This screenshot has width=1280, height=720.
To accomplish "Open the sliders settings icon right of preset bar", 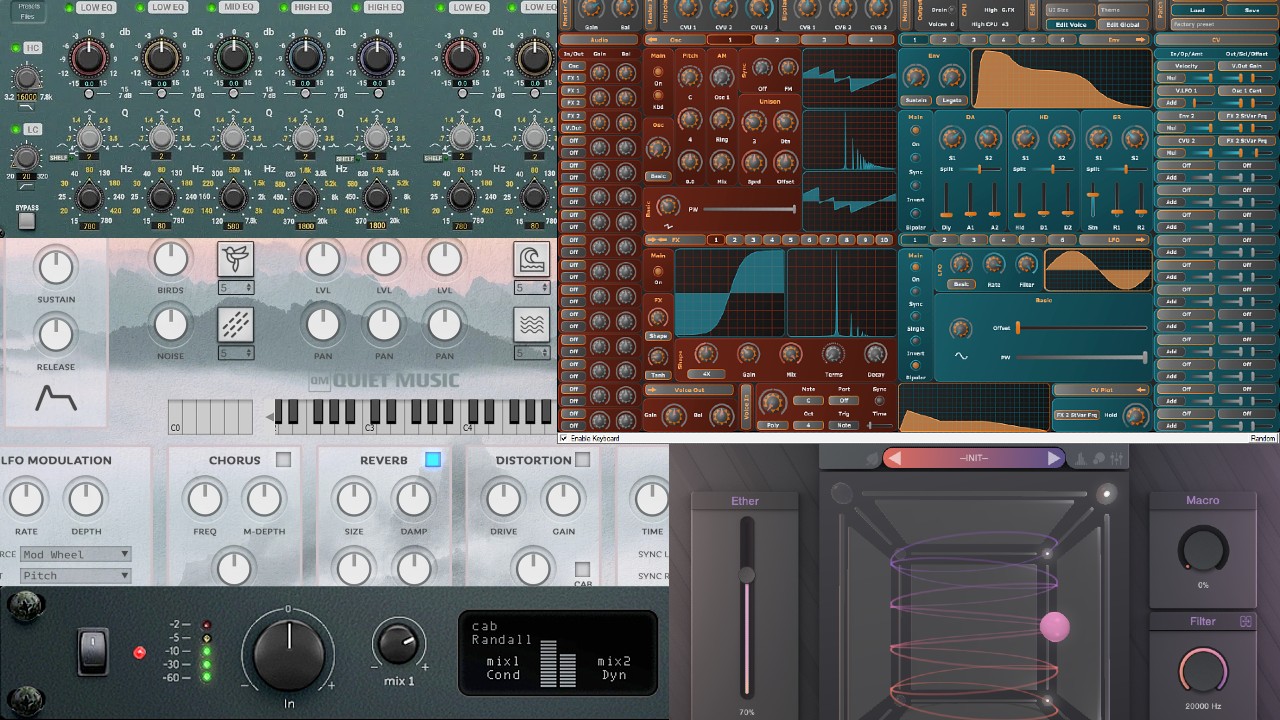I will coord(1118,458).
